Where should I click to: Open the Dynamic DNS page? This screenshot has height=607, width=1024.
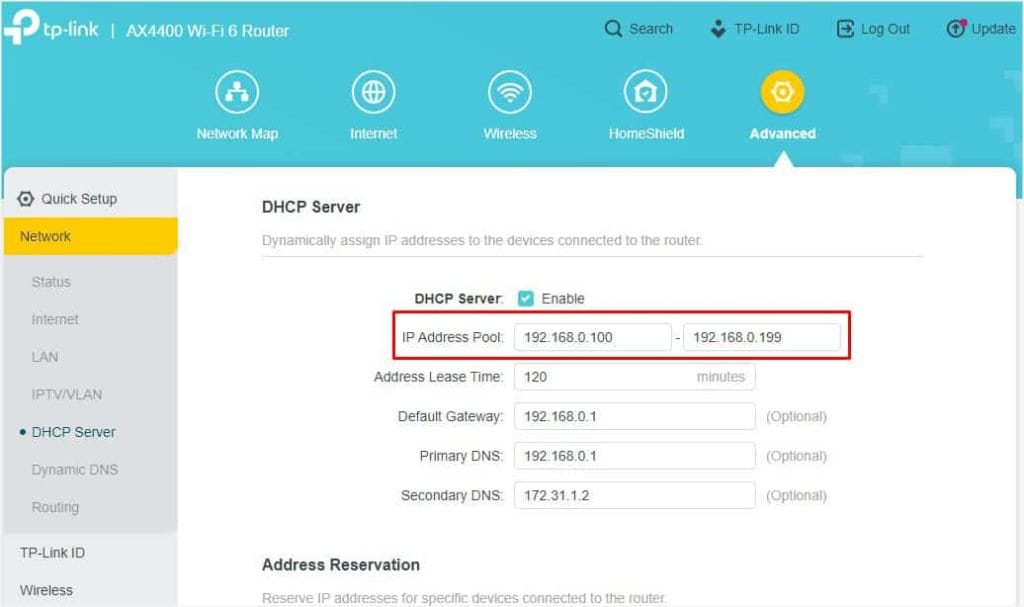click(x=74, y=469)
